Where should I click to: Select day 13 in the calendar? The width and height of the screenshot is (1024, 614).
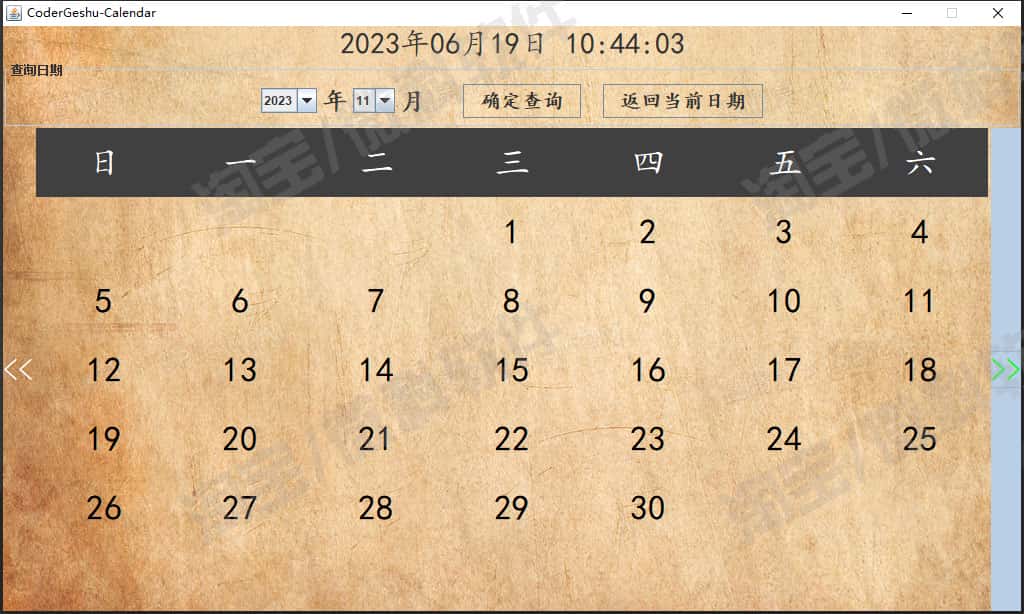[240, 370]
